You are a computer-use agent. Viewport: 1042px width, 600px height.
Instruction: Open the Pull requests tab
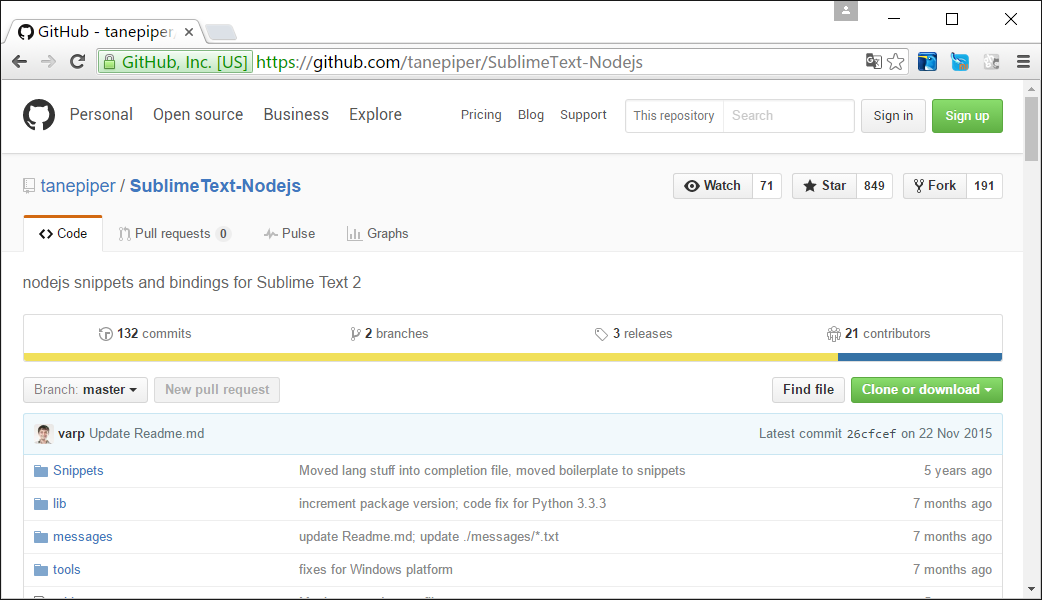(174, 234)
